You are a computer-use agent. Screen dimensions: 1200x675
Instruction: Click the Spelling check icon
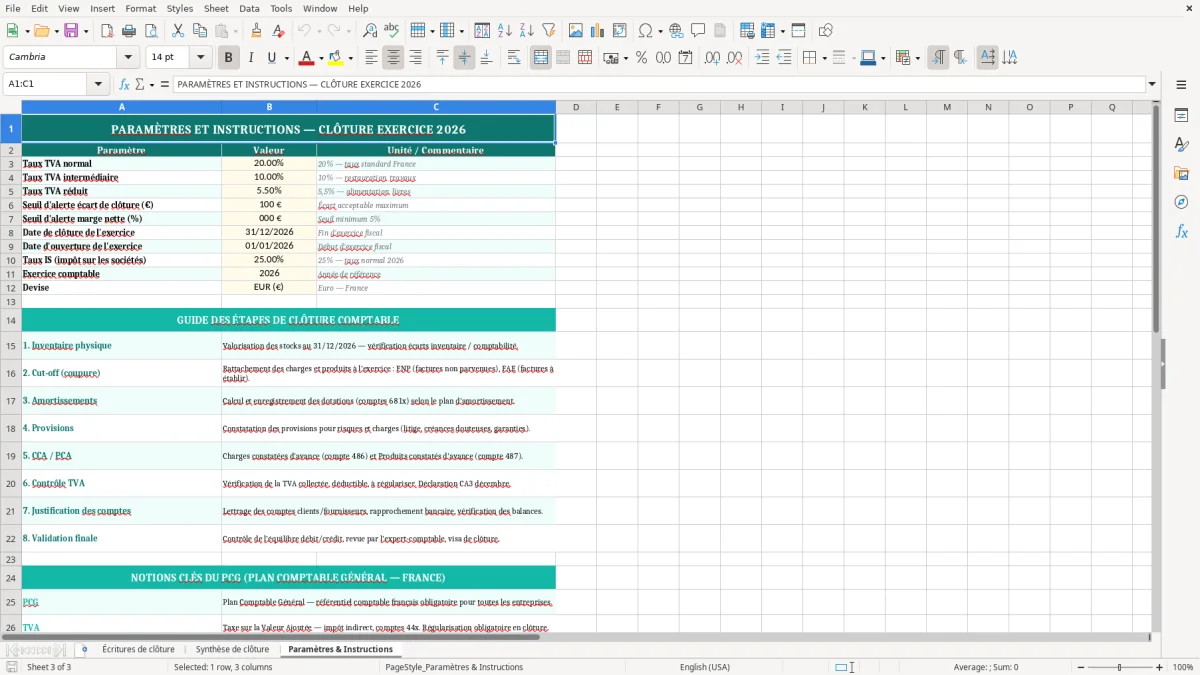pyautogui.click(x=392, y=31)
